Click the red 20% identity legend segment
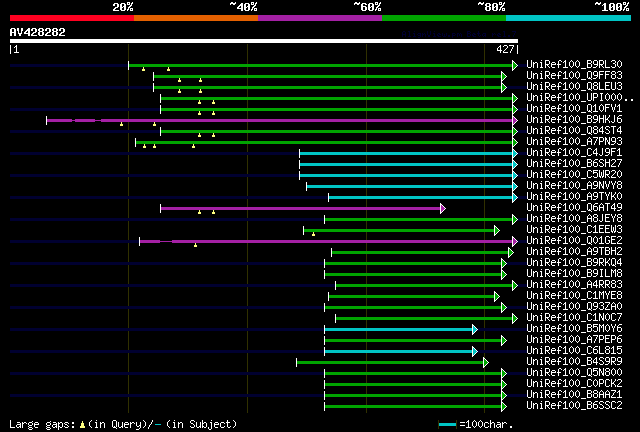The width and height of the screenshot is (640, 432). click(72, 18)
